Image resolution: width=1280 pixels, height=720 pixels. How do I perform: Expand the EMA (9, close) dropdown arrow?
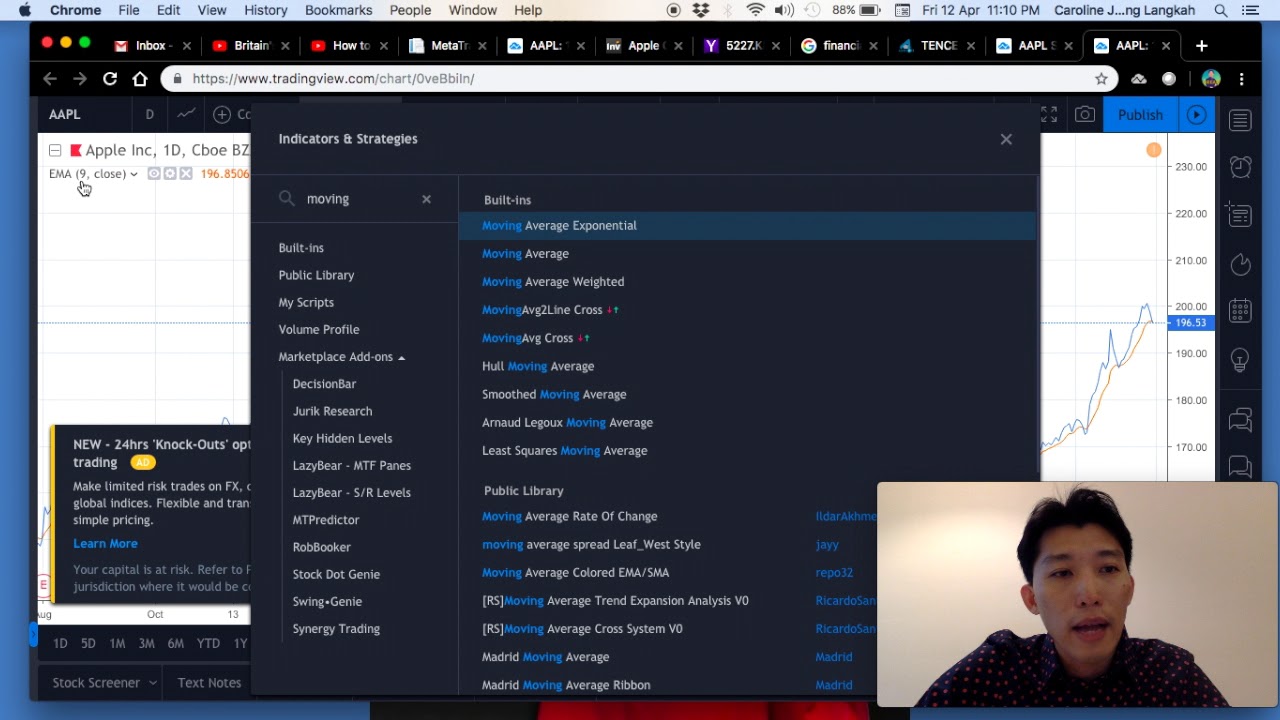click(133, 174)
